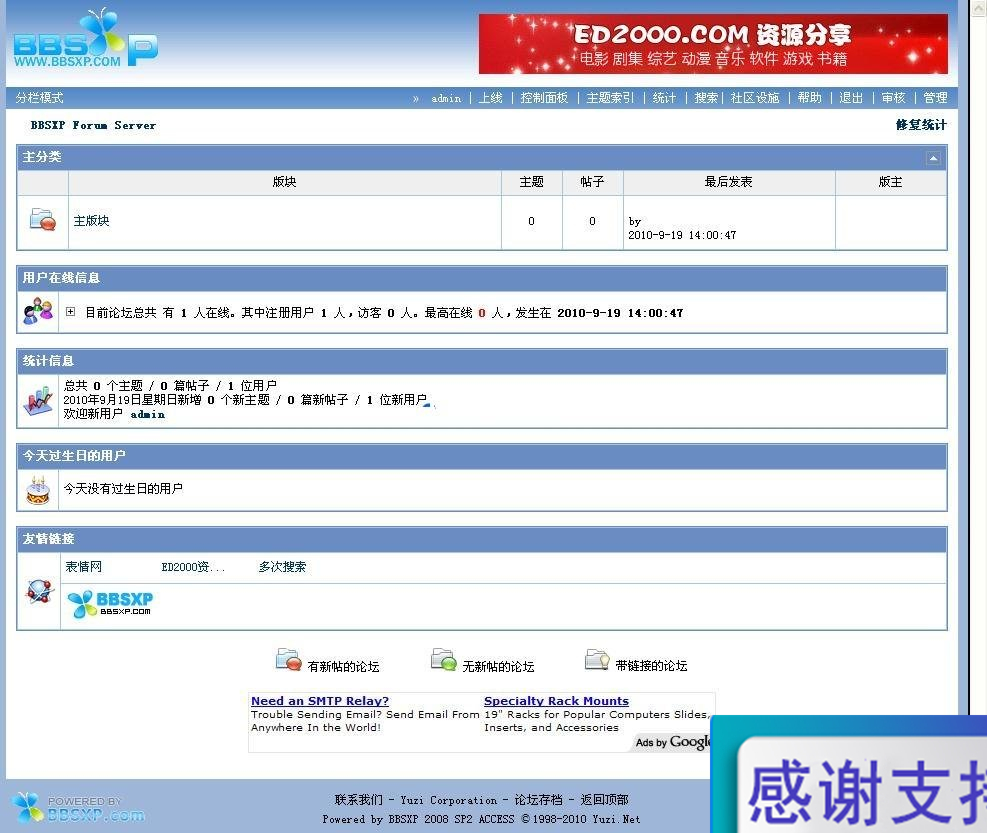The height and width of the screenshot is (833, 987).
Task: Open the ED2000资... friendly link
Action: click(193, 567)
